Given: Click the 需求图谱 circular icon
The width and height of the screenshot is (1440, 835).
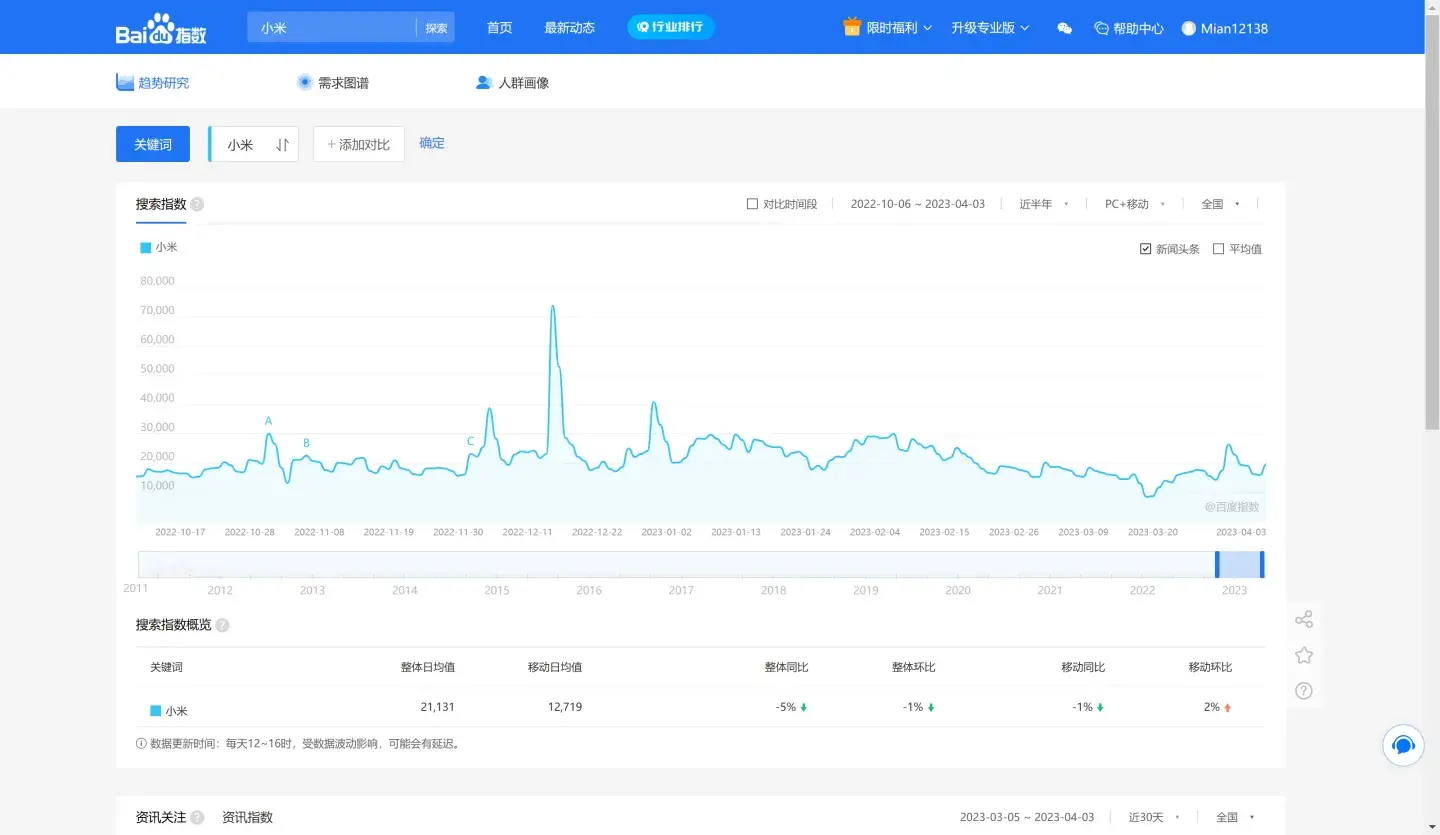Looking at the screenshot, I should [x=305, y=82].
